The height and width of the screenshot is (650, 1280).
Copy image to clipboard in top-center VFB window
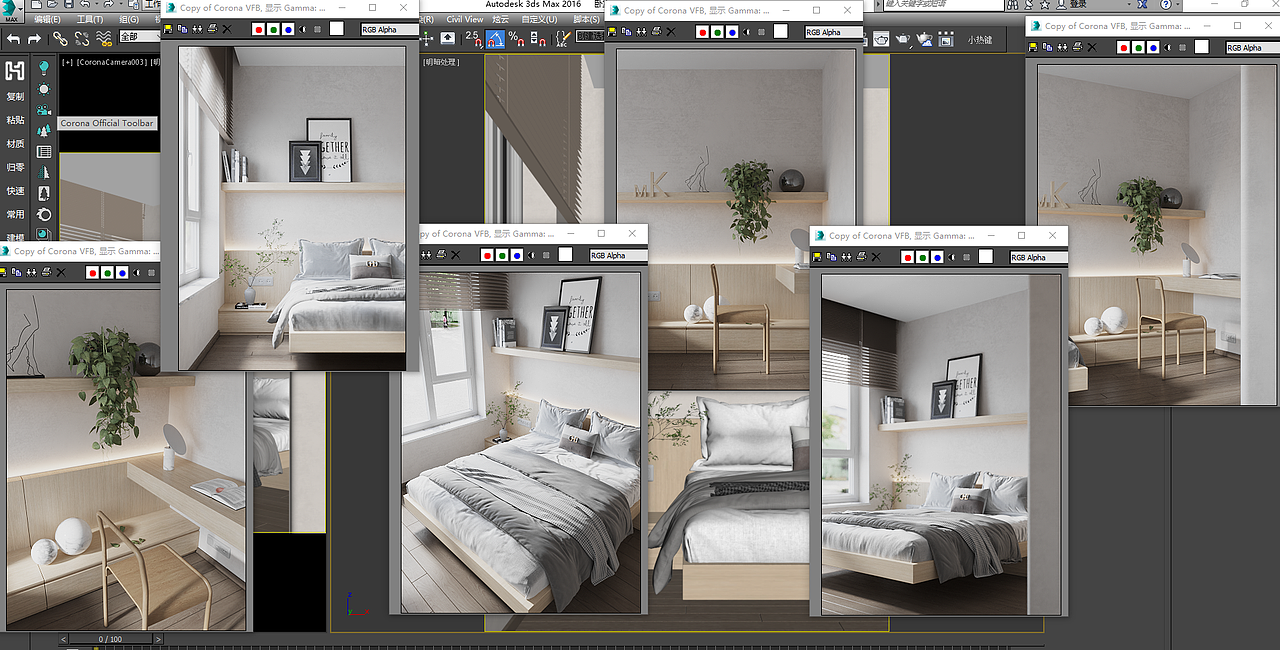(626, 32)
